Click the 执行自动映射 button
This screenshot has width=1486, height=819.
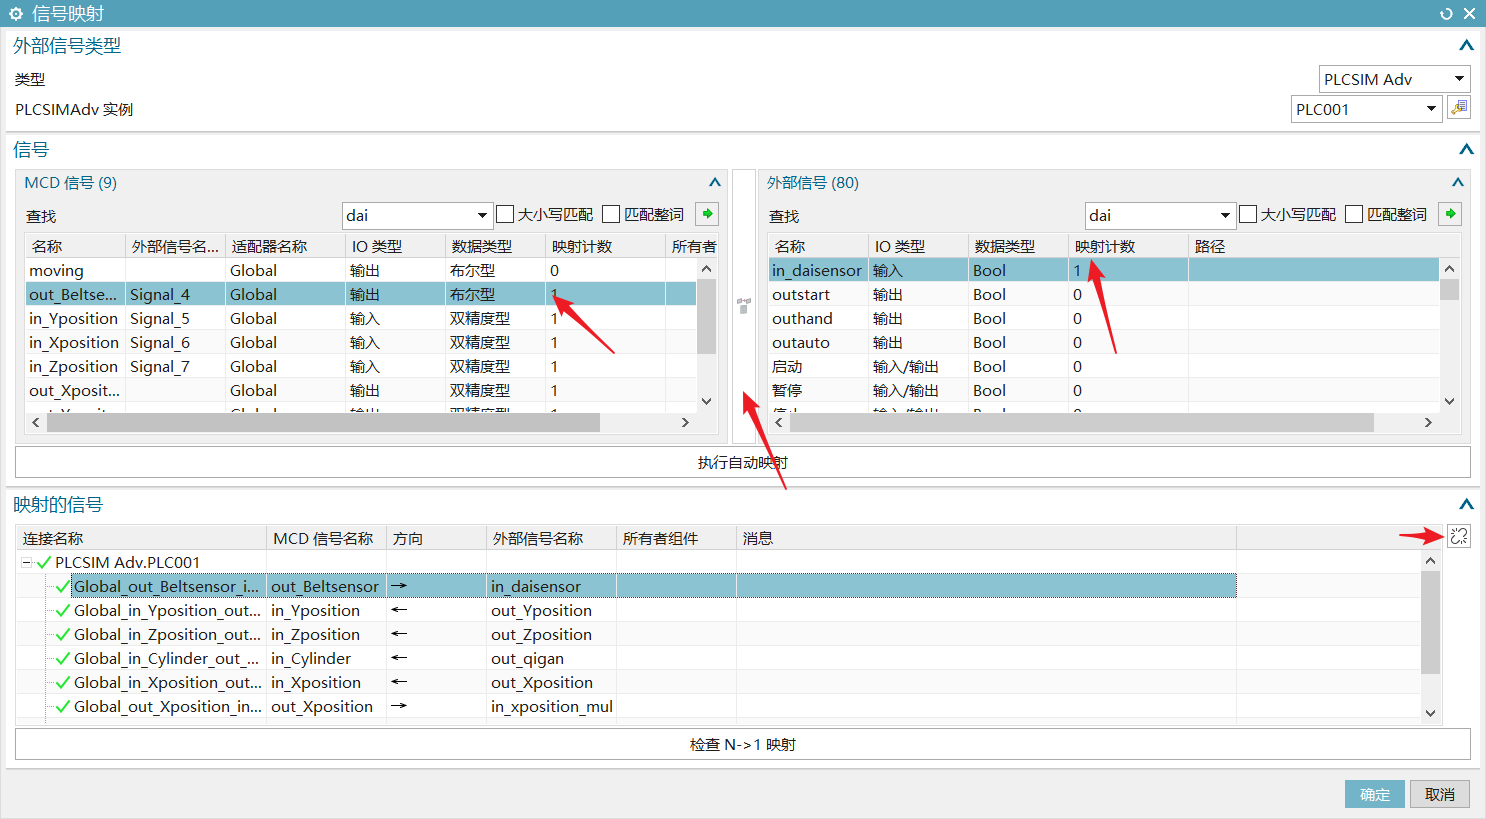pos(743,462)
